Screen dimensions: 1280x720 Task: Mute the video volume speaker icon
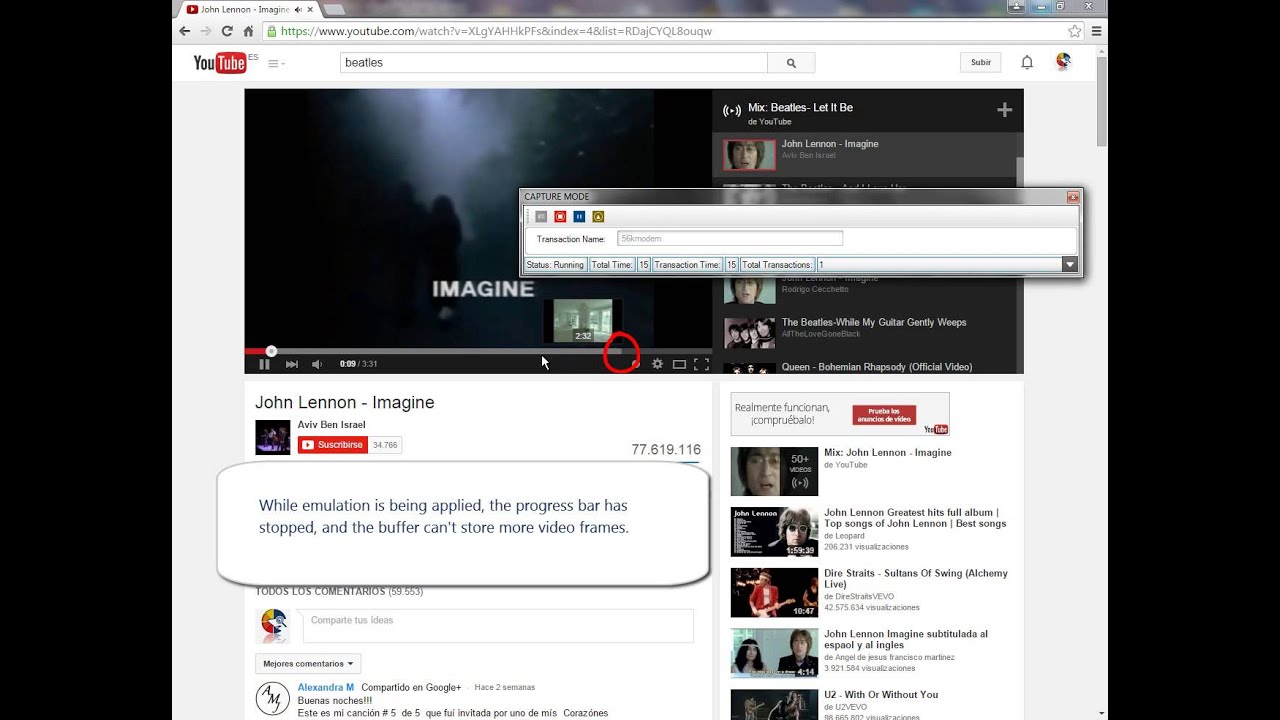pyautogui.click(x=317, y=364)
